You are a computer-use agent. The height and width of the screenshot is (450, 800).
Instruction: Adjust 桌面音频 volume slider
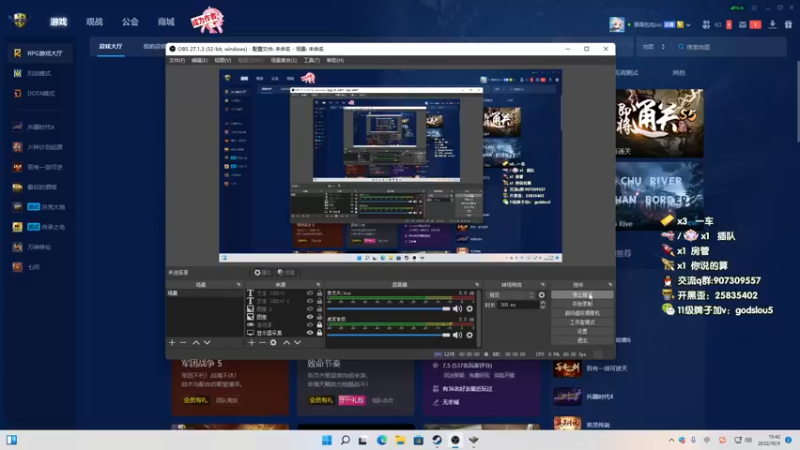(x=389, y=335)
